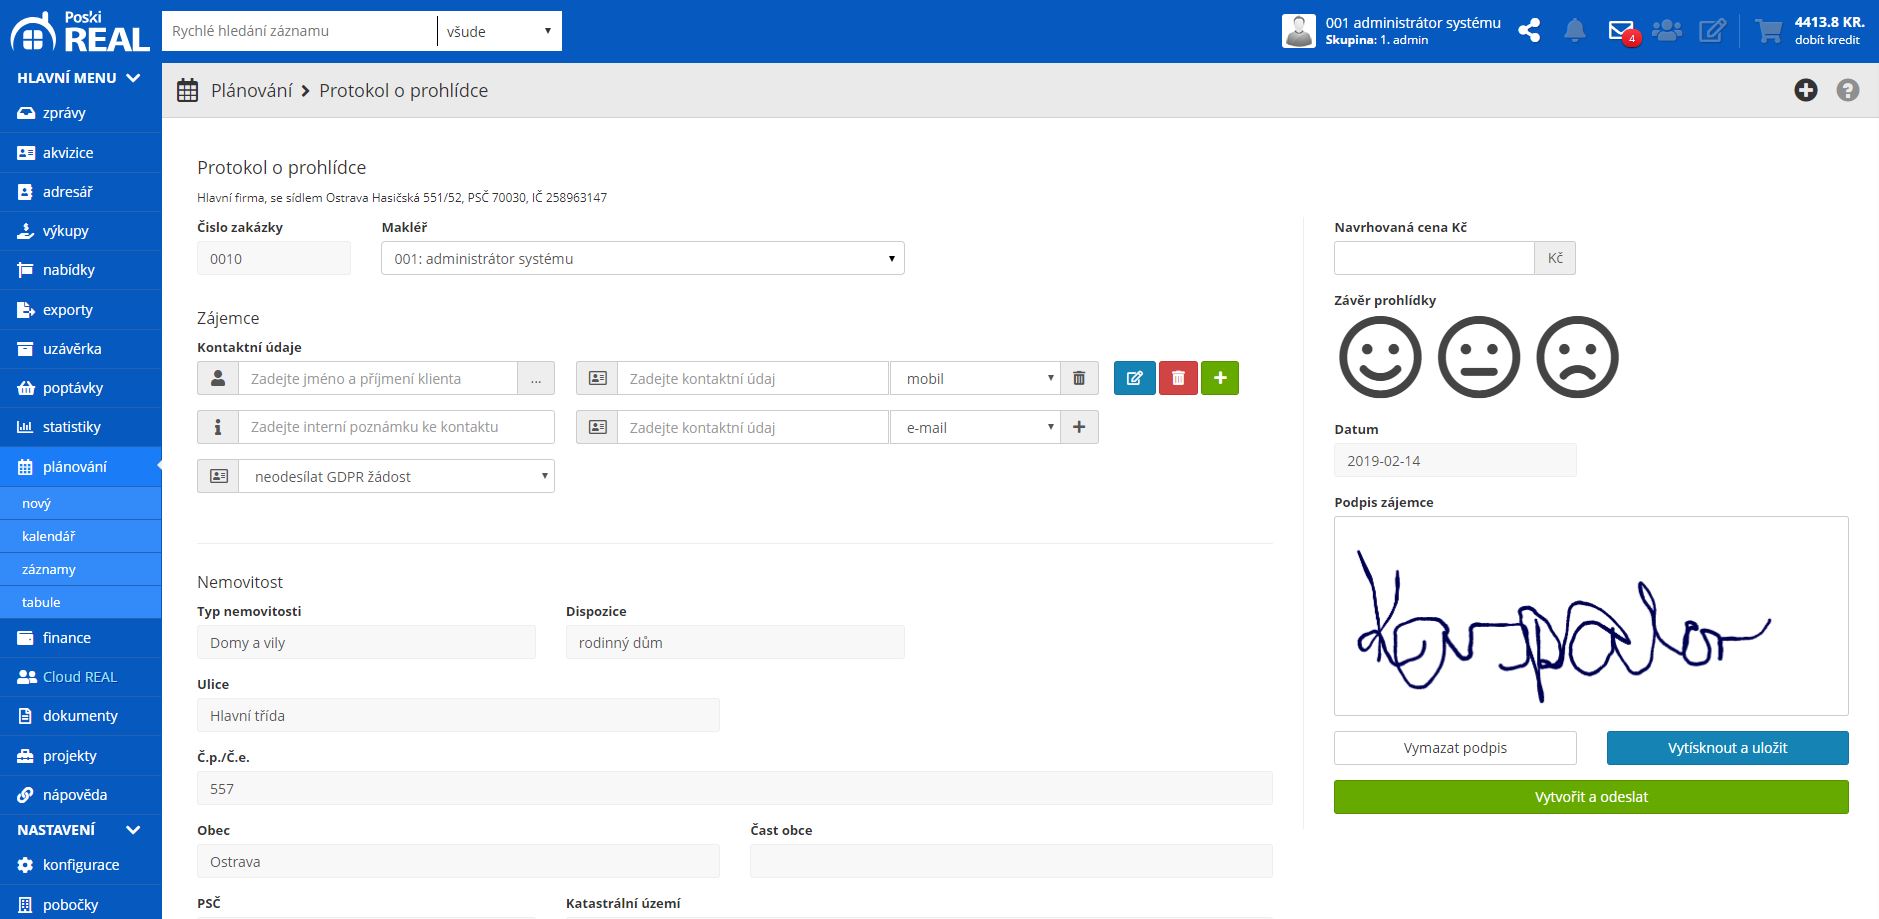
Task: Click Vytvořit a odeslat button
Action: [1590, 797]
